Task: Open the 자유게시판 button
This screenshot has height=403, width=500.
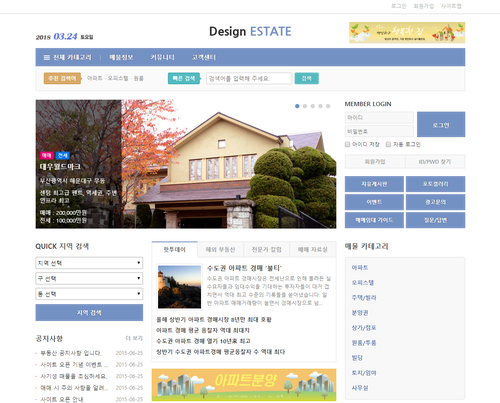Action: (374, 184)
